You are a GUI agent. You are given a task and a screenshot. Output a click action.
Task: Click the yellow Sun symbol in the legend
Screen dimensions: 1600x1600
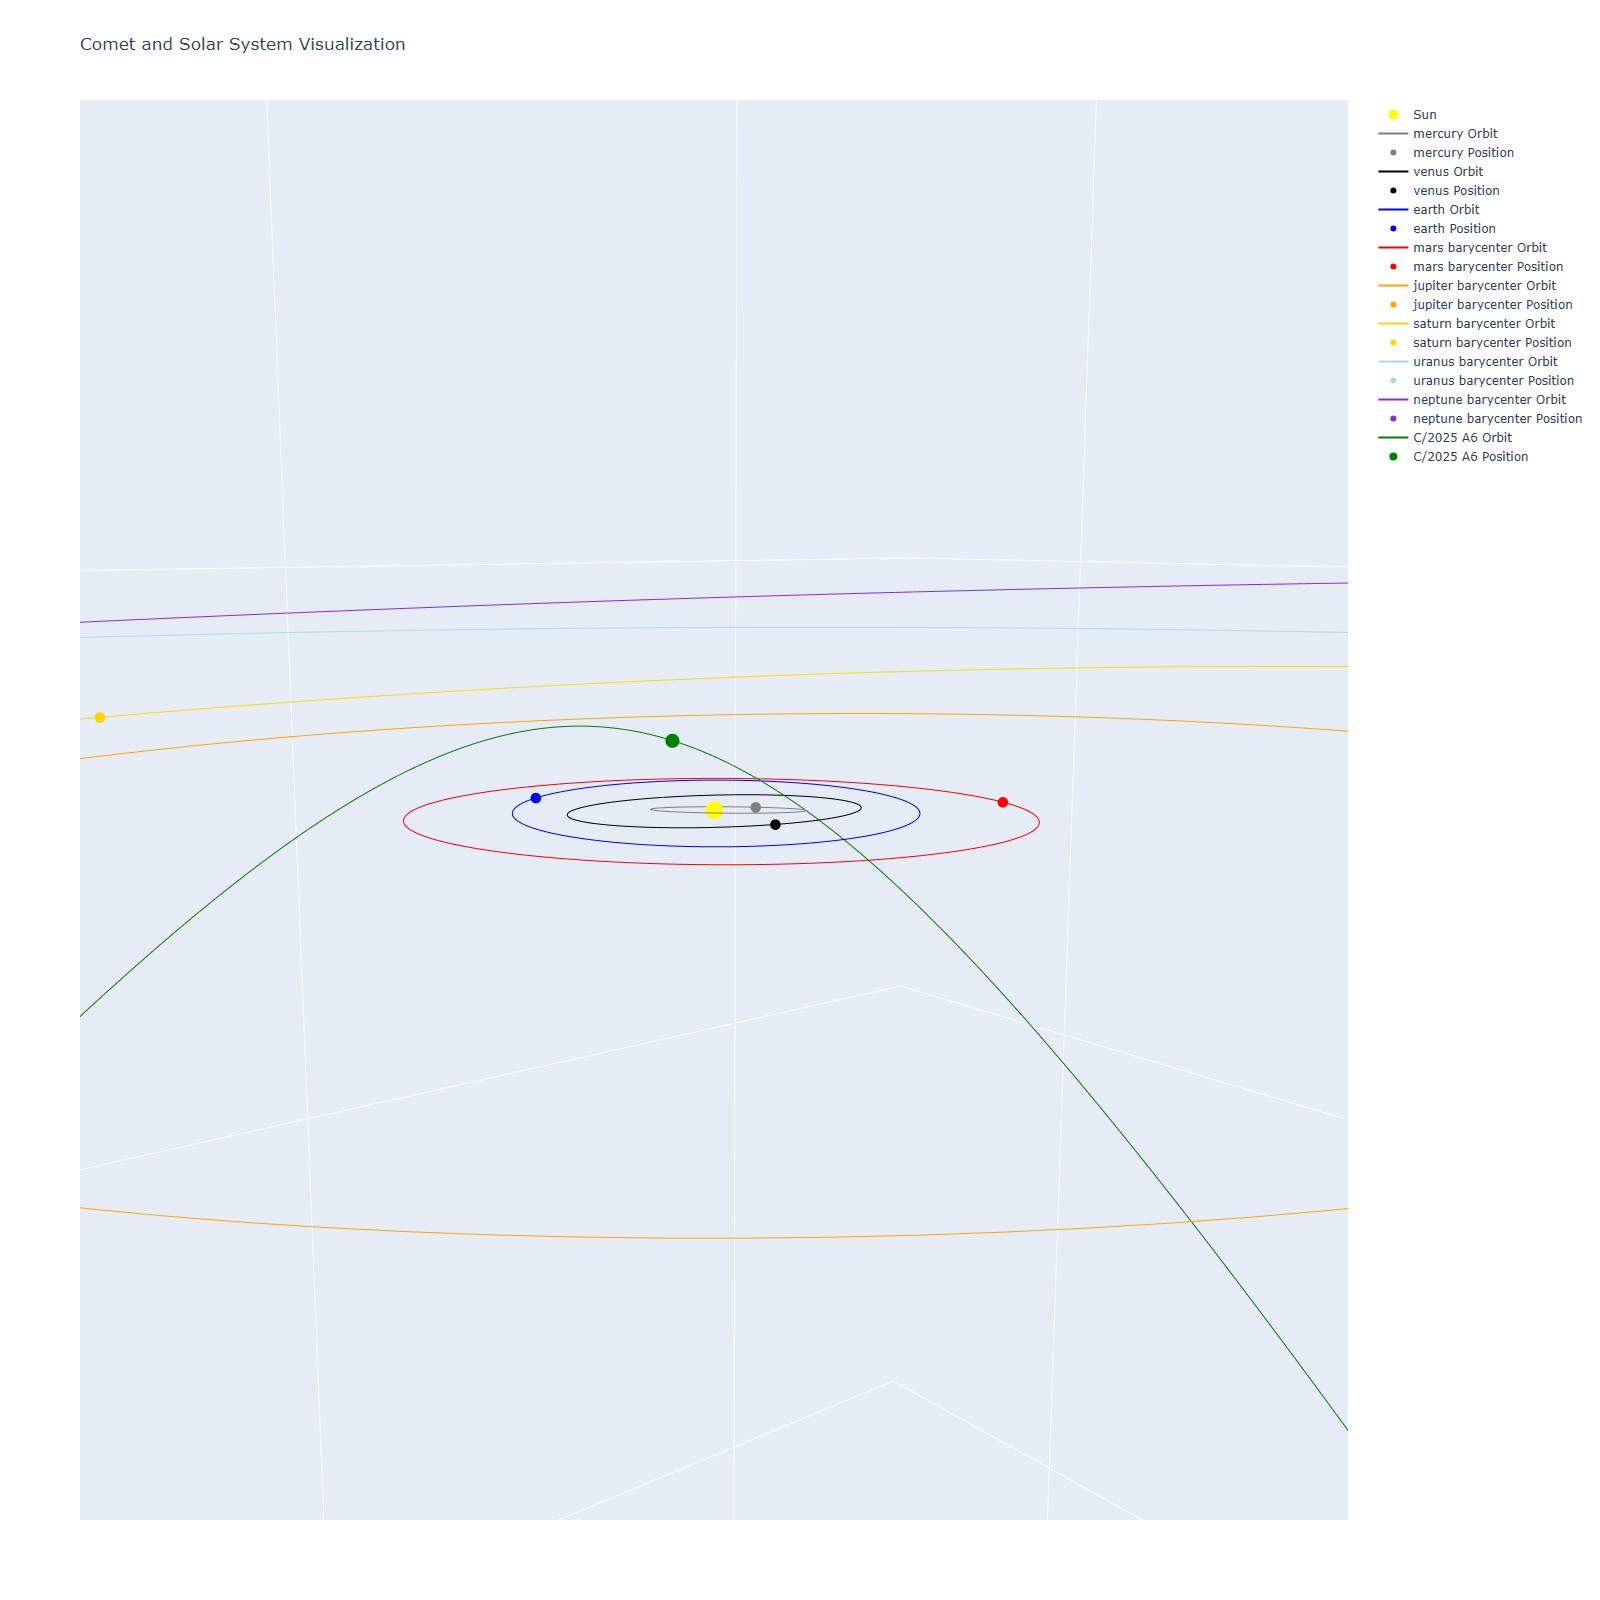click(1393, 115)
